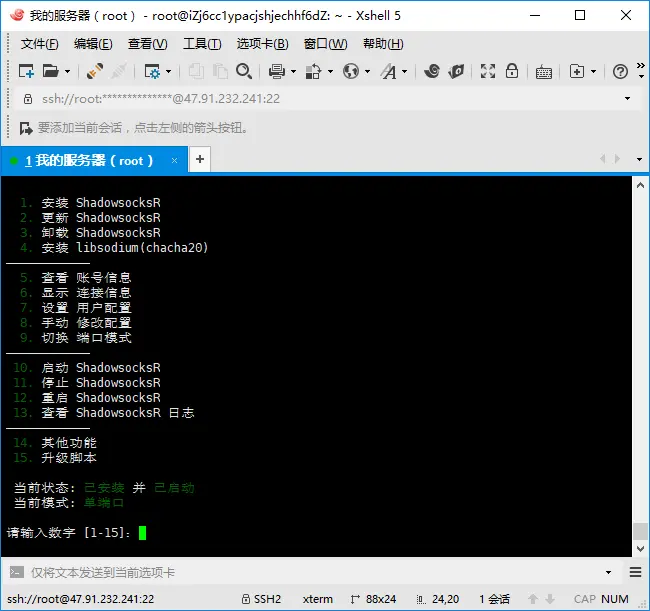
Task: Click the virtual keyboard icon
Action: [x=543, y=72]
